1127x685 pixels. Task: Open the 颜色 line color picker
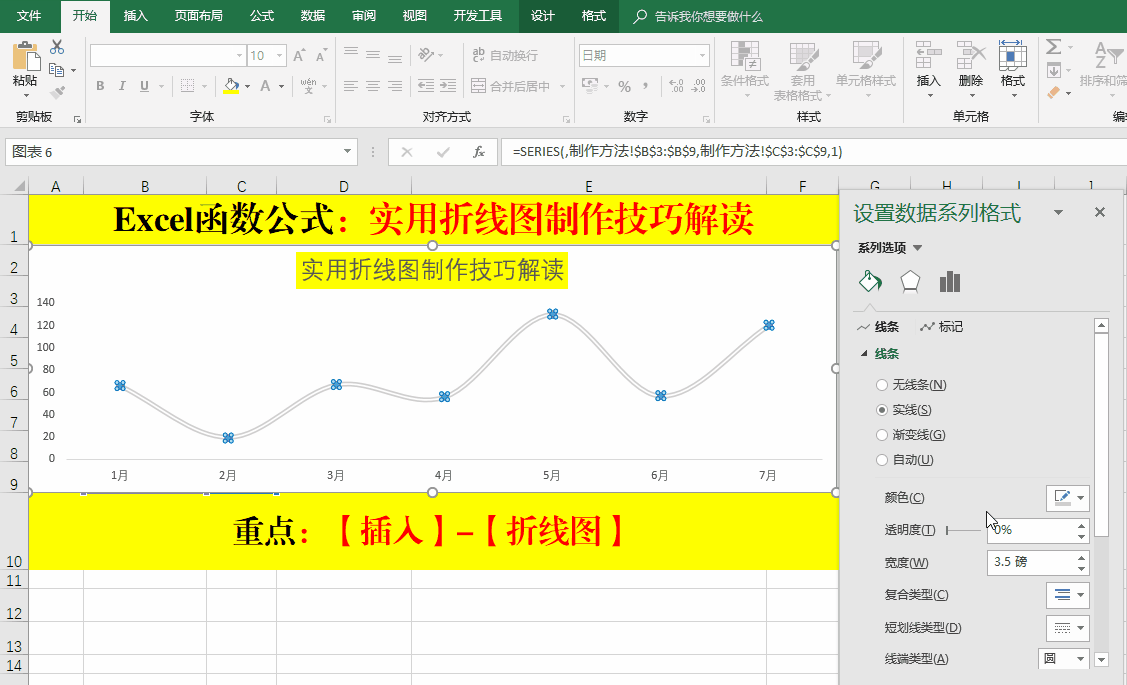[x=1067, y=498]
